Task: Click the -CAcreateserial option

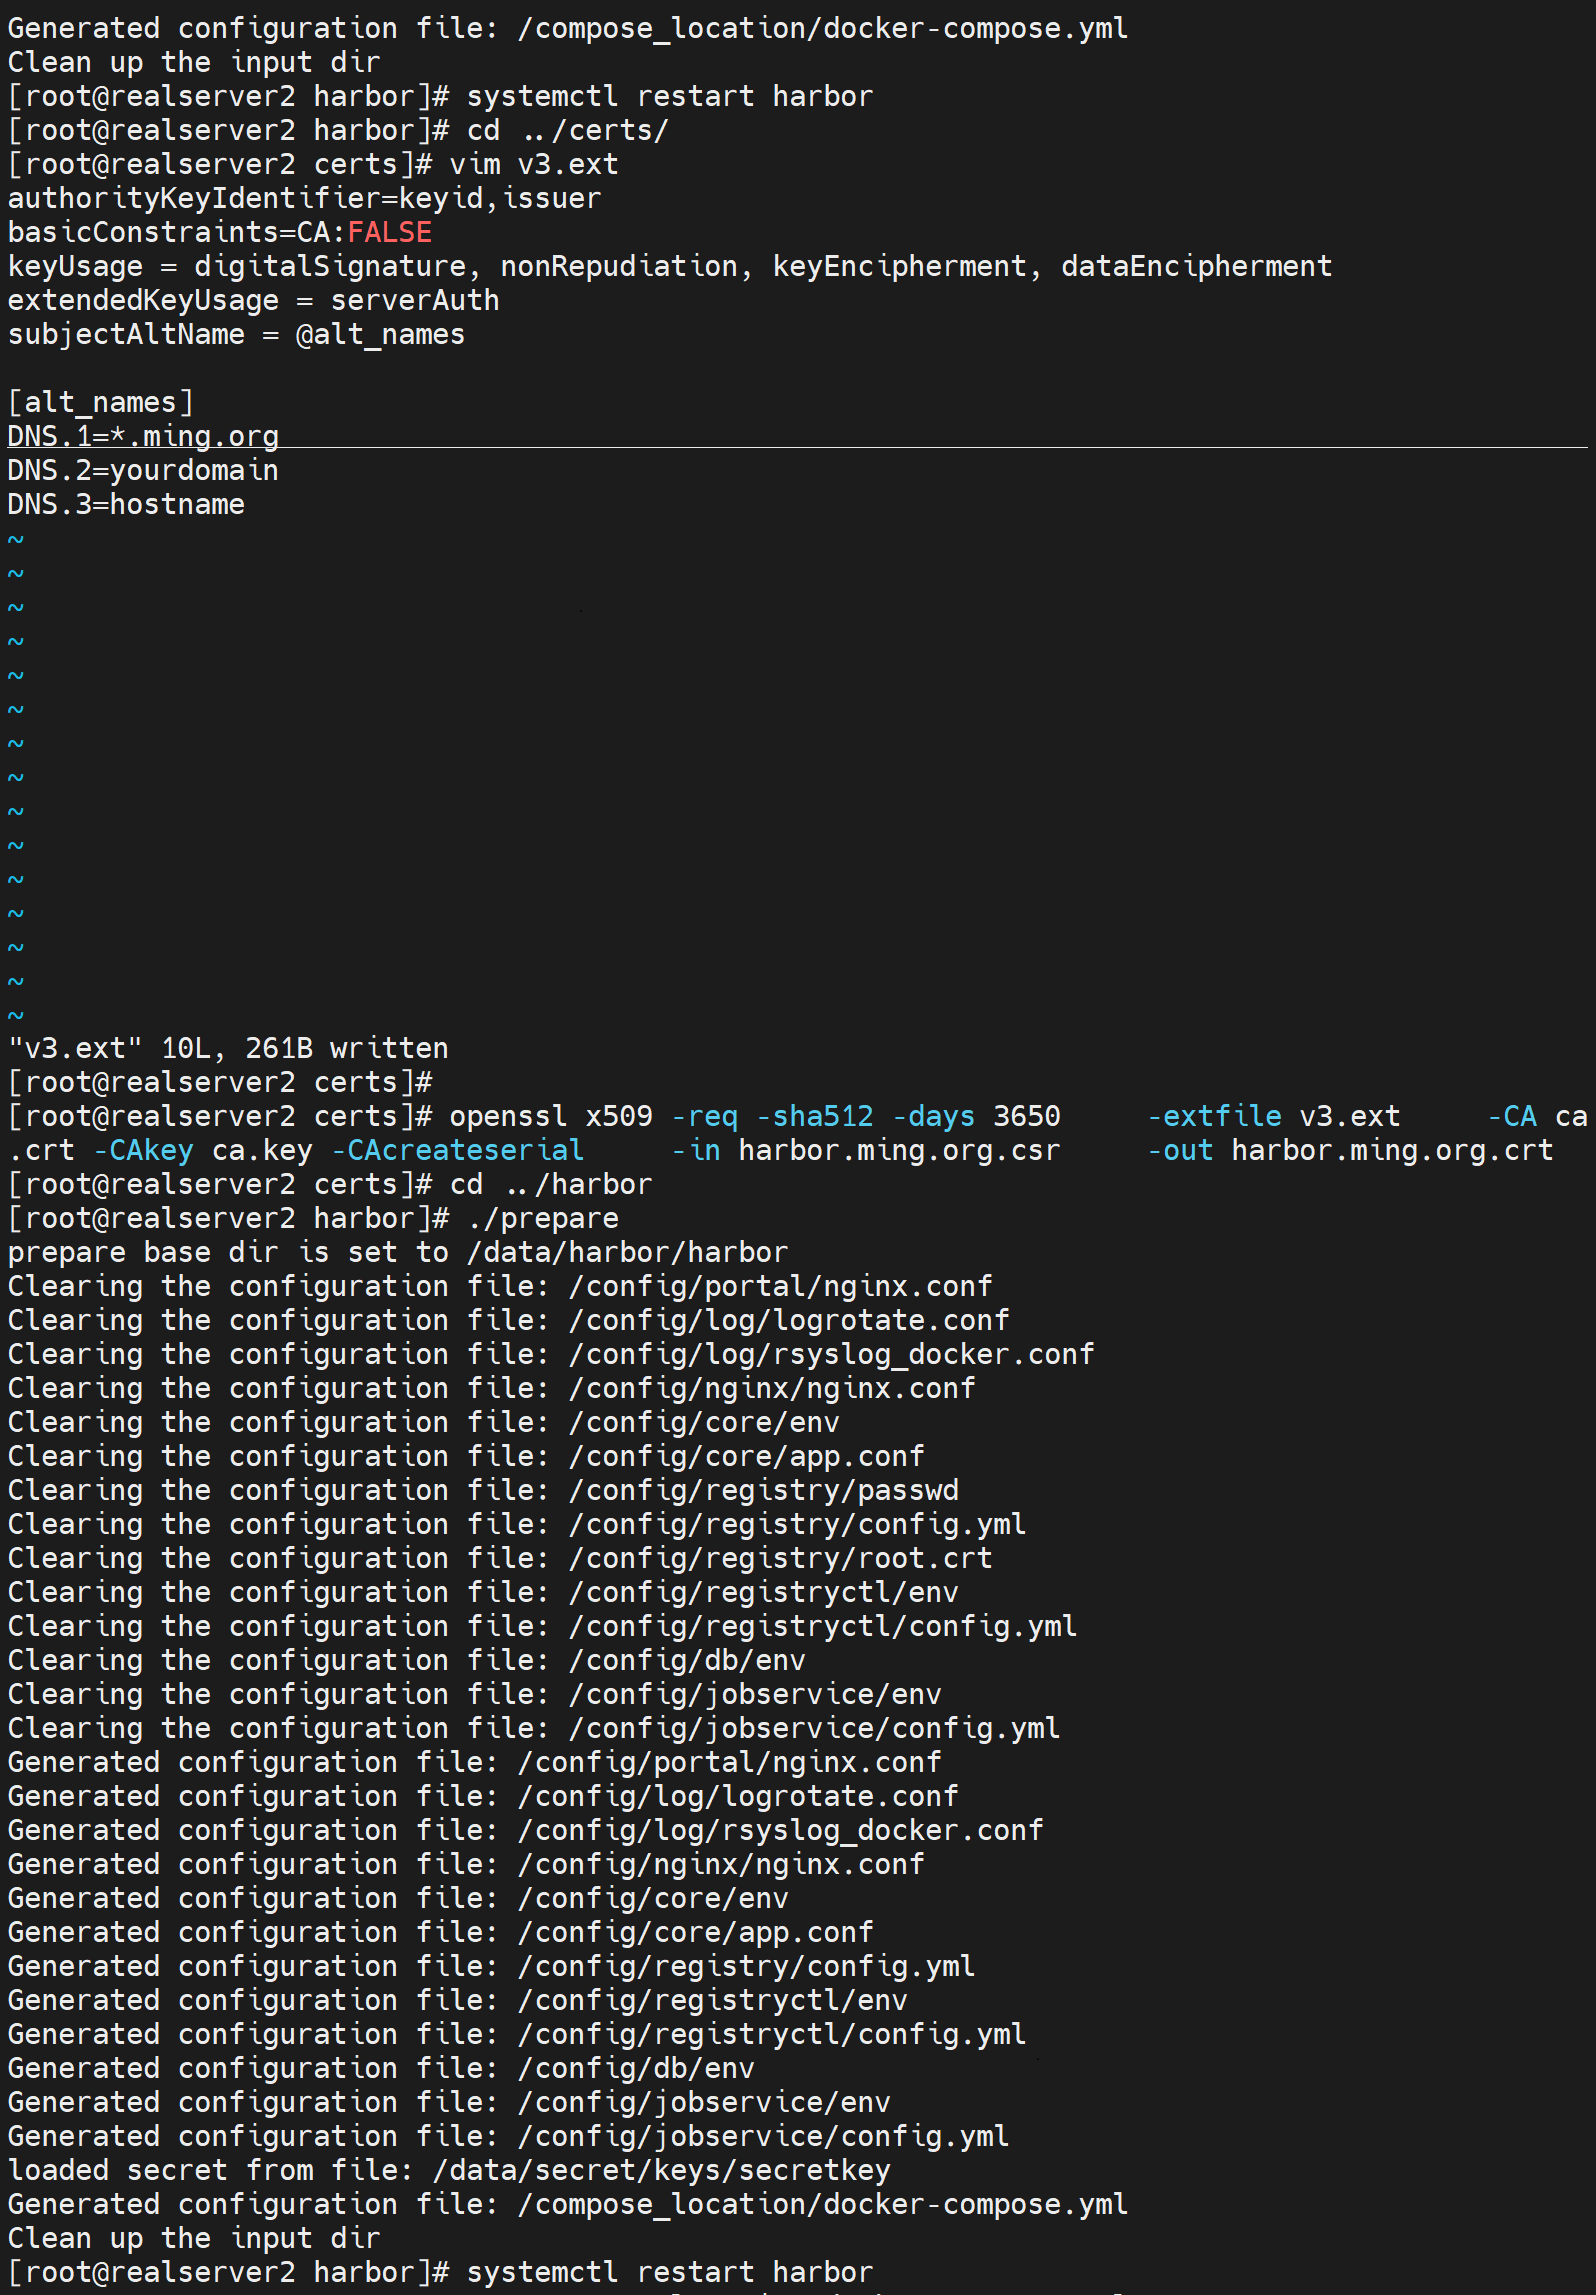Action: [457, 1150]
